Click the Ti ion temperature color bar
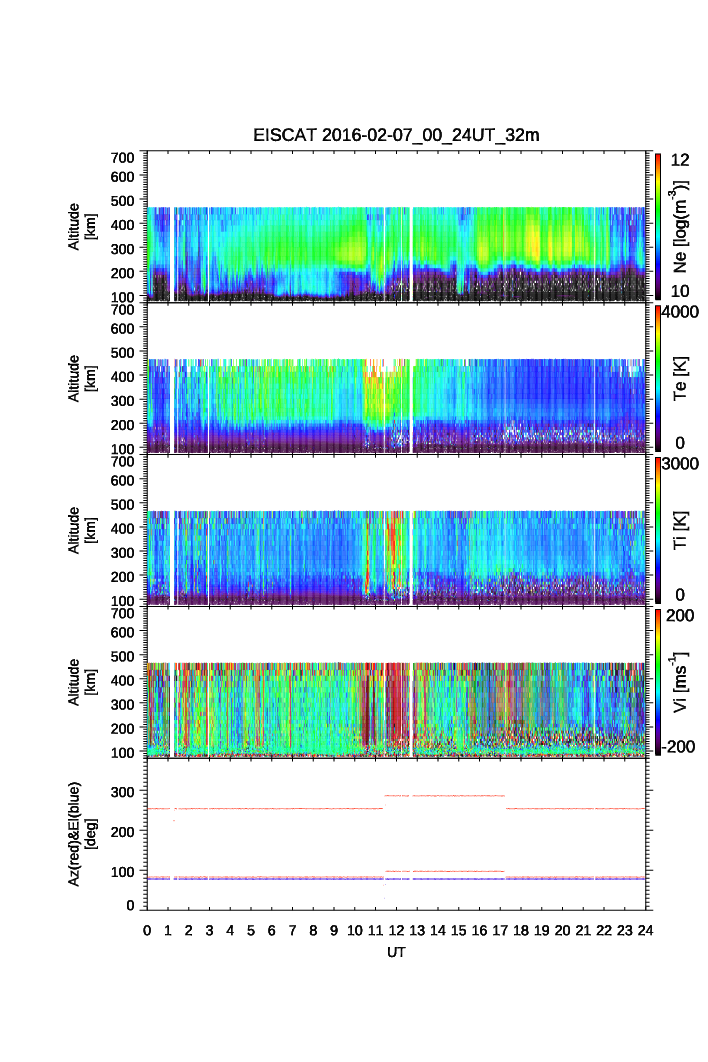This screenshot has width=708, height=1062. click(x=658, y=530)
